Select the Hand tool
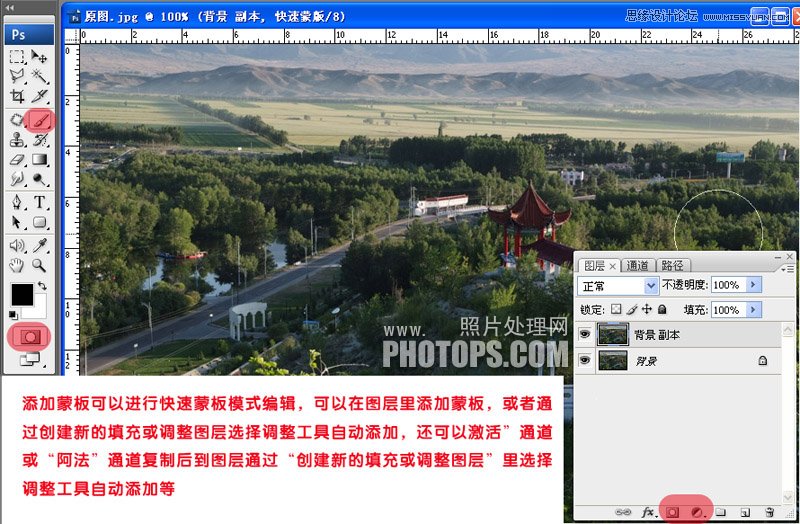Viewport: 800px width, 524px height. pos(17,265)
